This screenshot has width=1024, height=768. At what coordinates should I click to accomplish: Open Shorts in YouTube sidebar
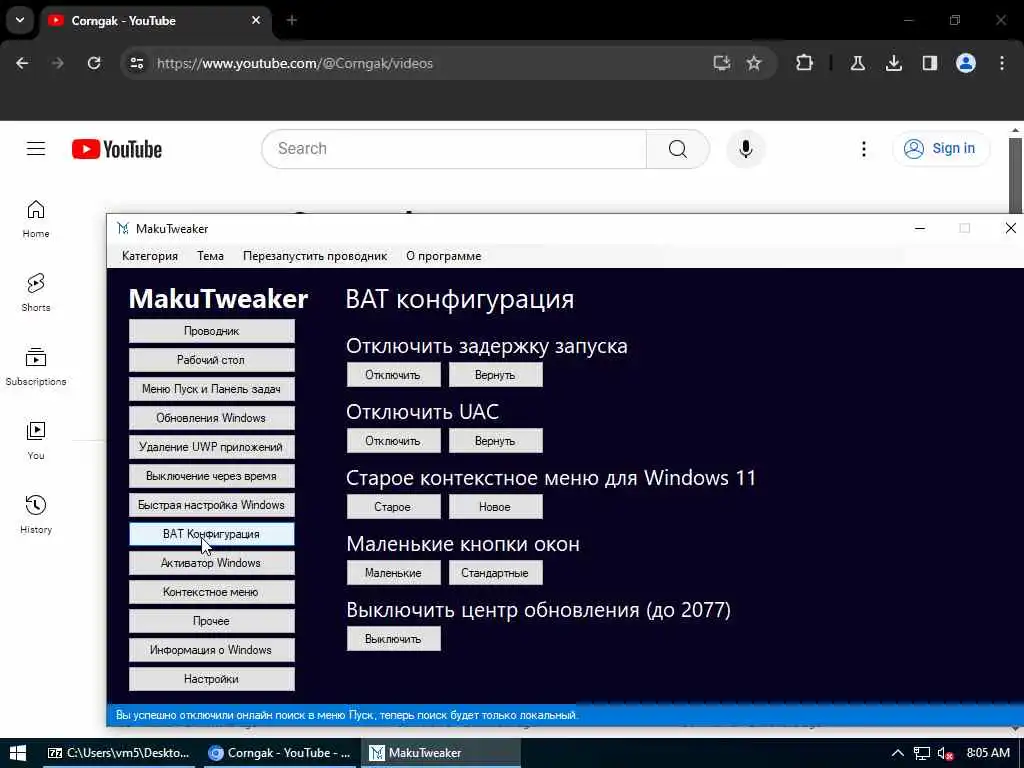pyautogui.click(x=36, y=293)
